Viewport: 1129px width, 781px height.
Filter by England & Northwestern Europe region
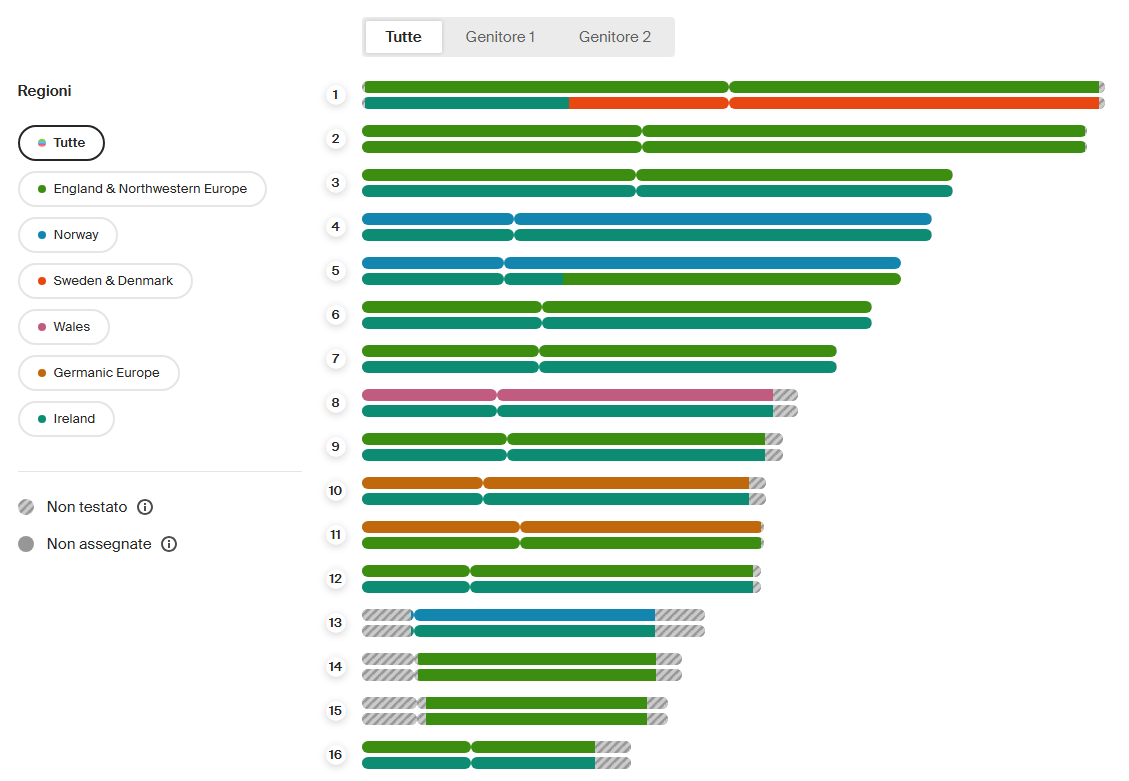pos(142,189)
